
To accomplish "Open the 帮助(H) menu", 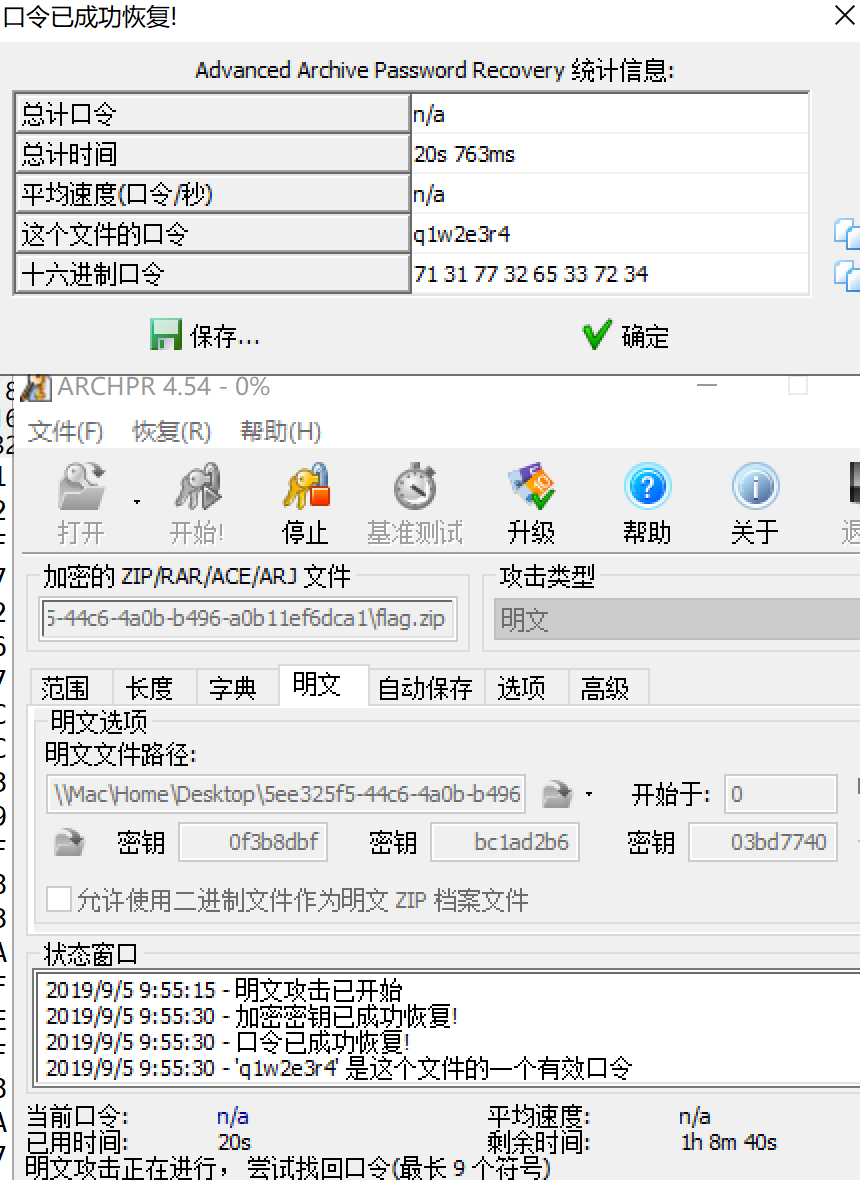I will pos(281,432).
